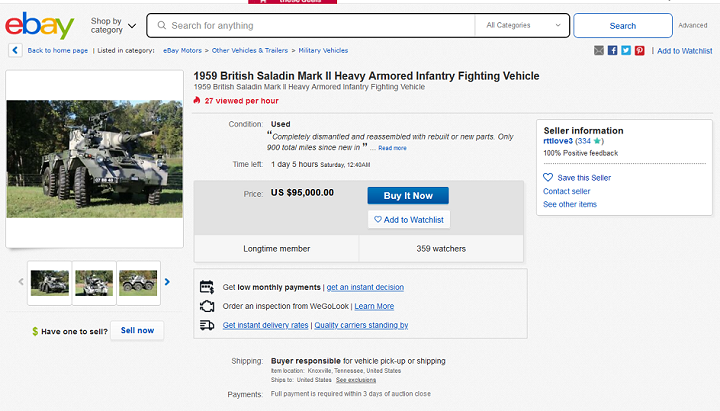Open the Shop by category dropdown
The height and width of the screenshot is (411, 720).
pyautogui.click(x=110, y=25)
